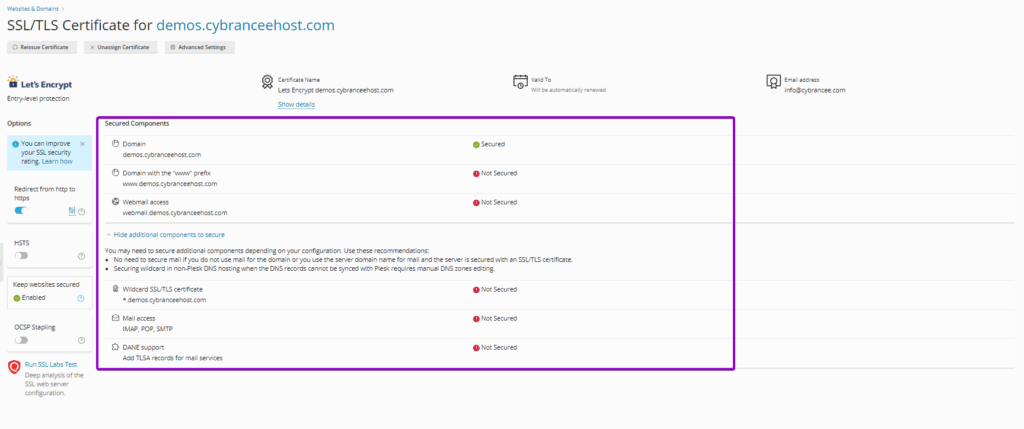Open redirect settings sliders icon

pyautogui.click(x=72, y=211)
